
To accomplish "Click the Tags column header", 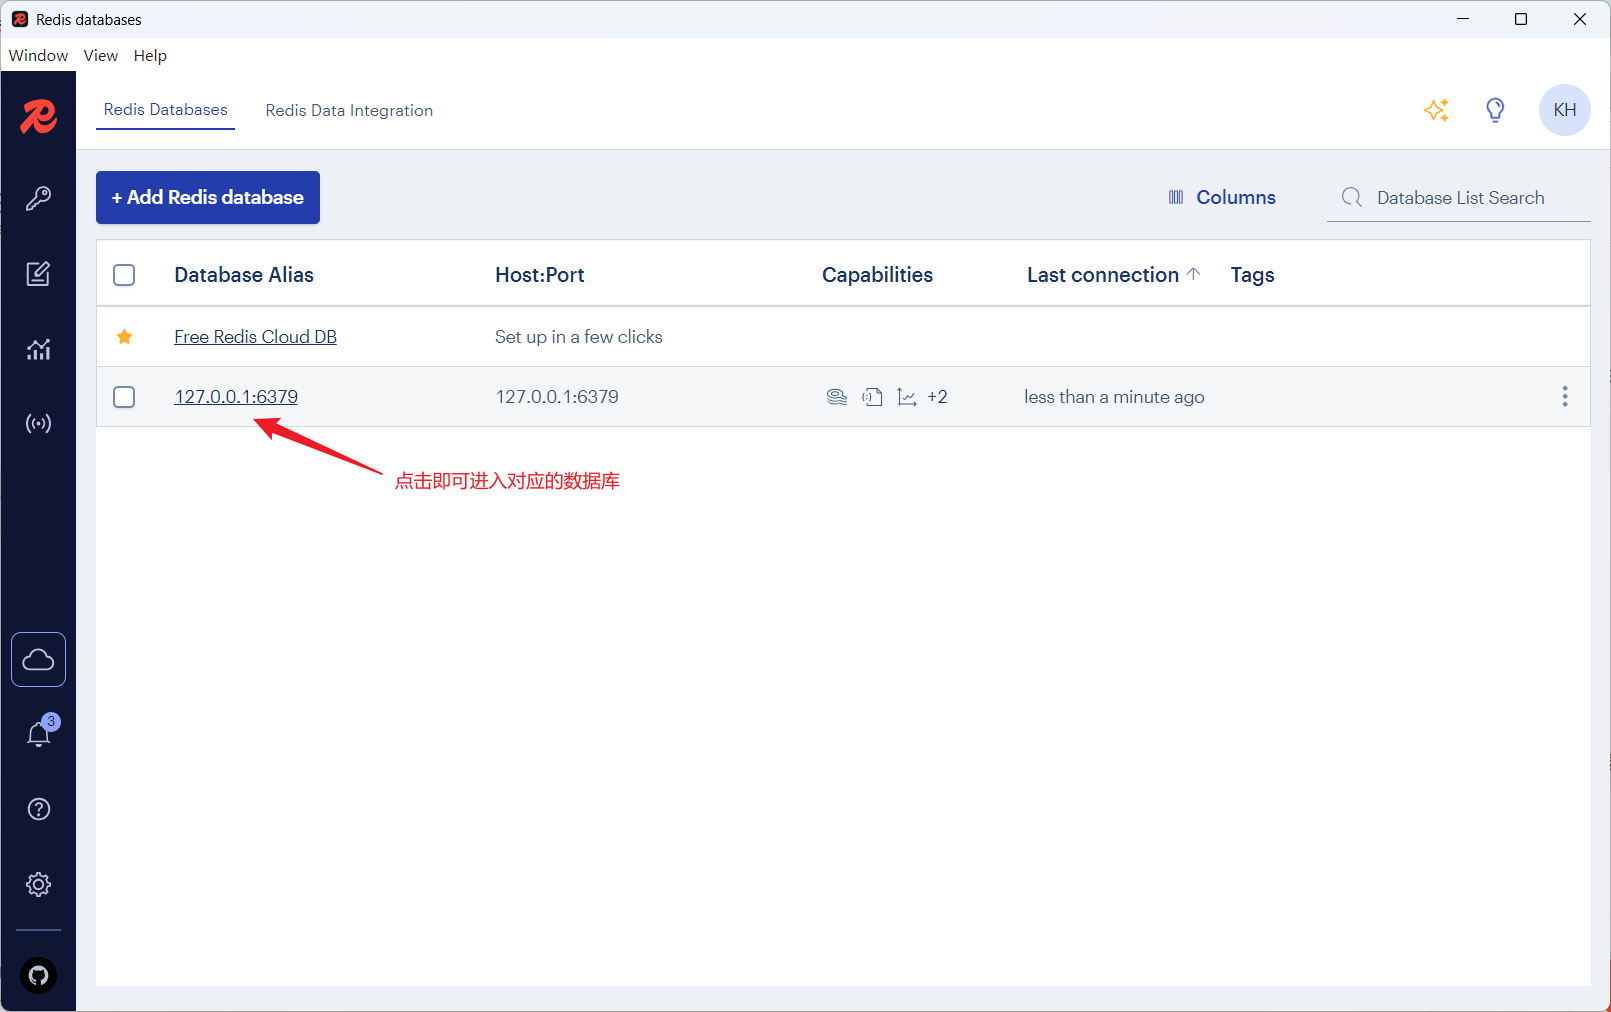I will click(x=1252, y=275).
